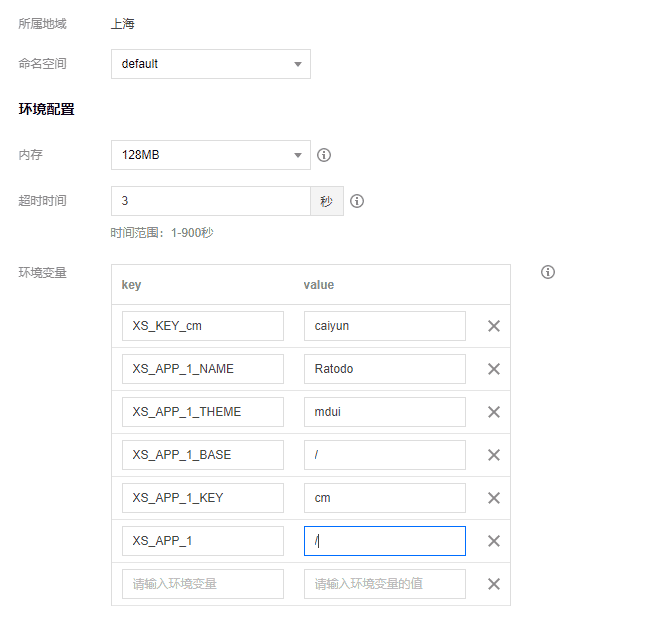Click the empty value field placeholder input

pos(384,584)
